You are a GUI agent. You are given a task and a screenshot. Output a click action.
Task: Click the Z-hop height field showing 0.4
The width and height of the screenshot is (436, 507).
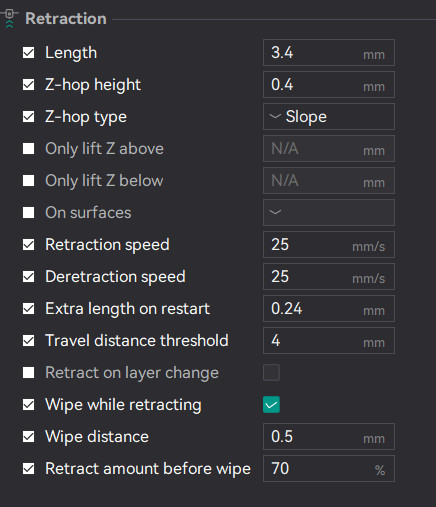click(329, 85)
